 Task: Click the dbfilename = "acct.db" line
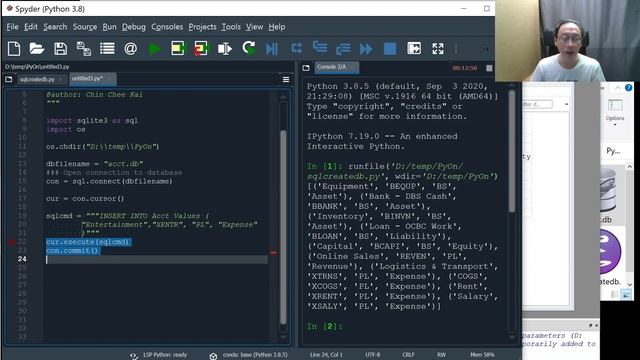tap(94, 164)
